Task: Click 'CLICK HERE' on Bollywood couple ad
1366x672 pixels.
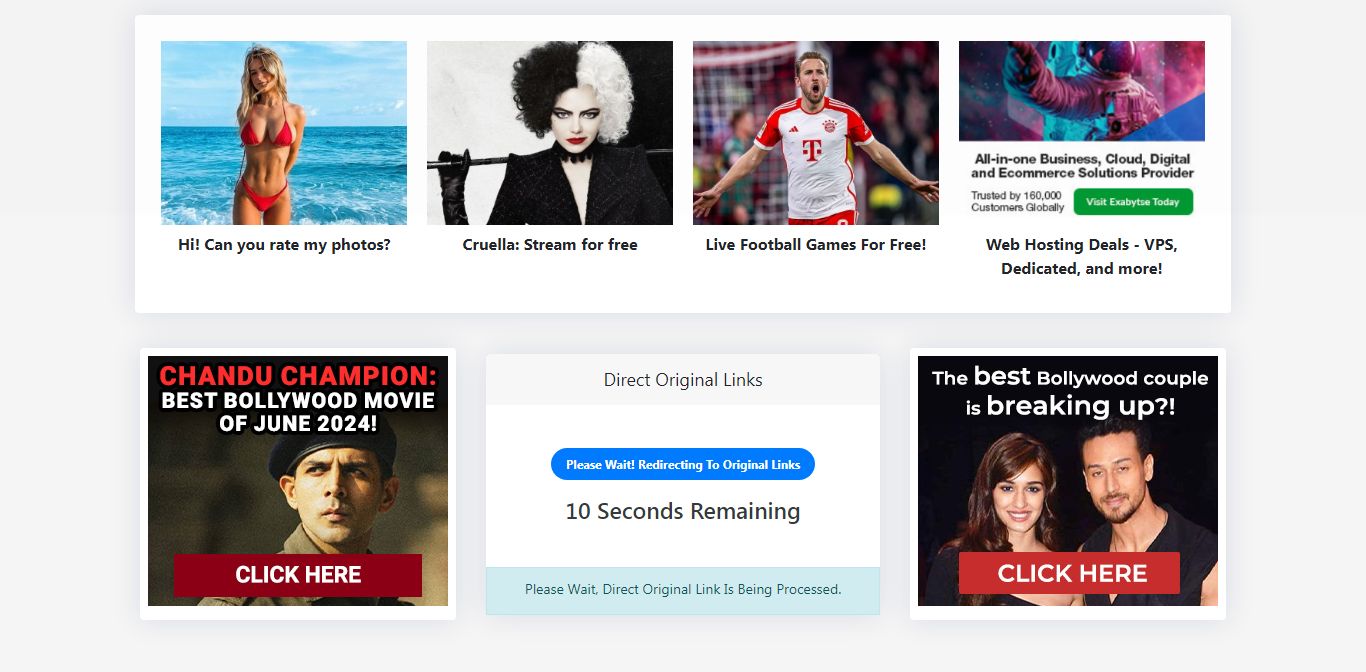Action: [x=1070, y=573]
